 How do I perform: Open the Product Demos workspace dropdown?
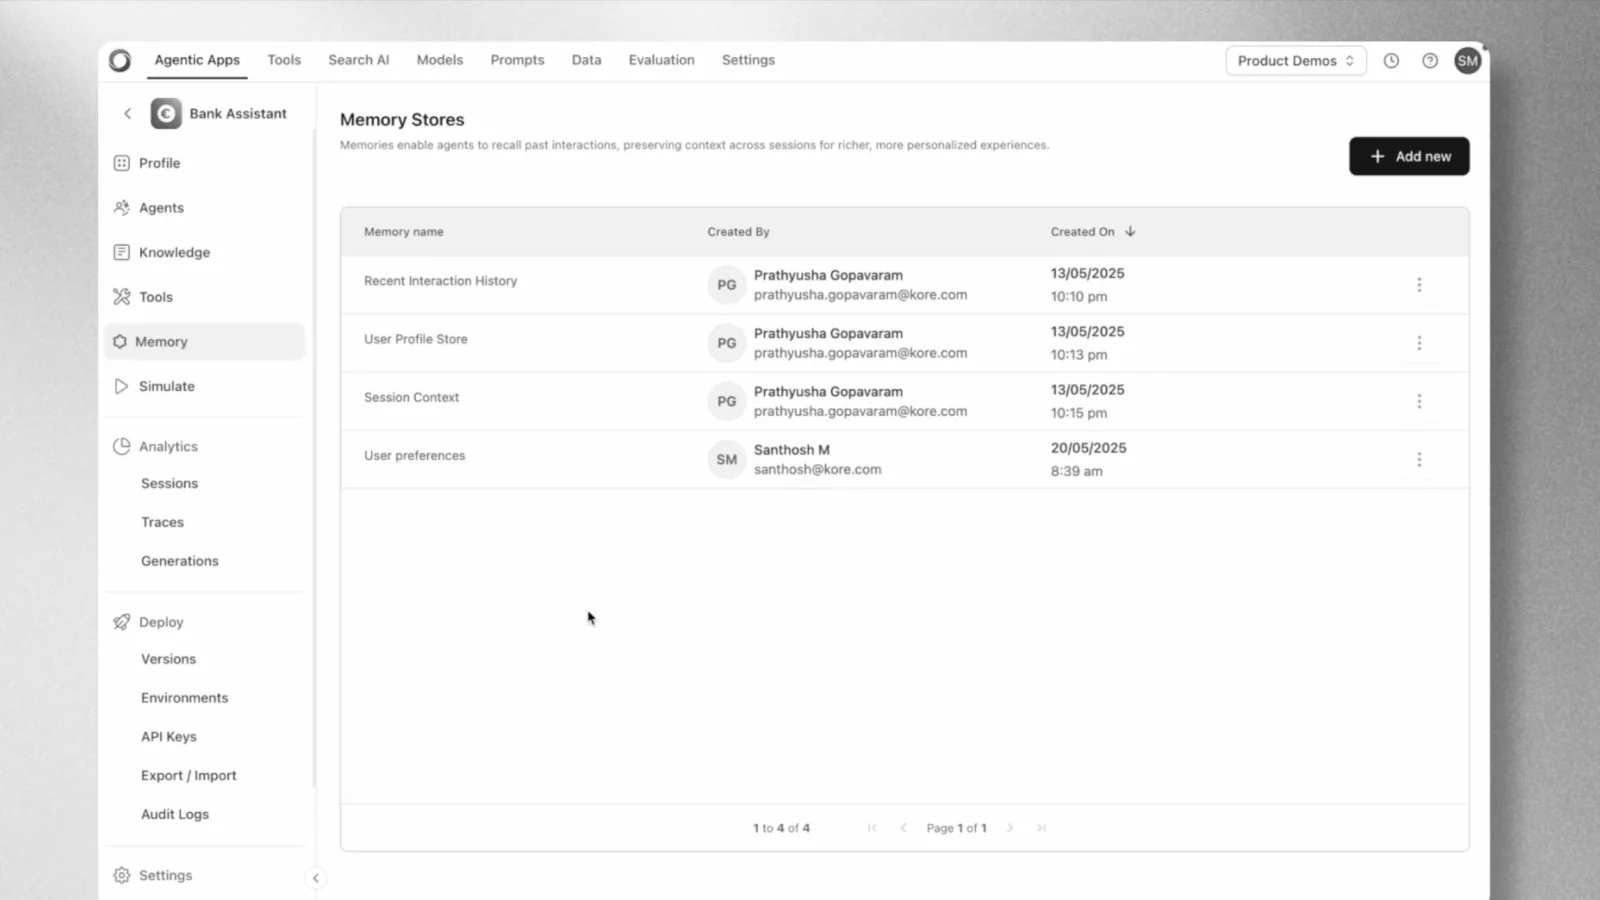[x=1296, y=61]
